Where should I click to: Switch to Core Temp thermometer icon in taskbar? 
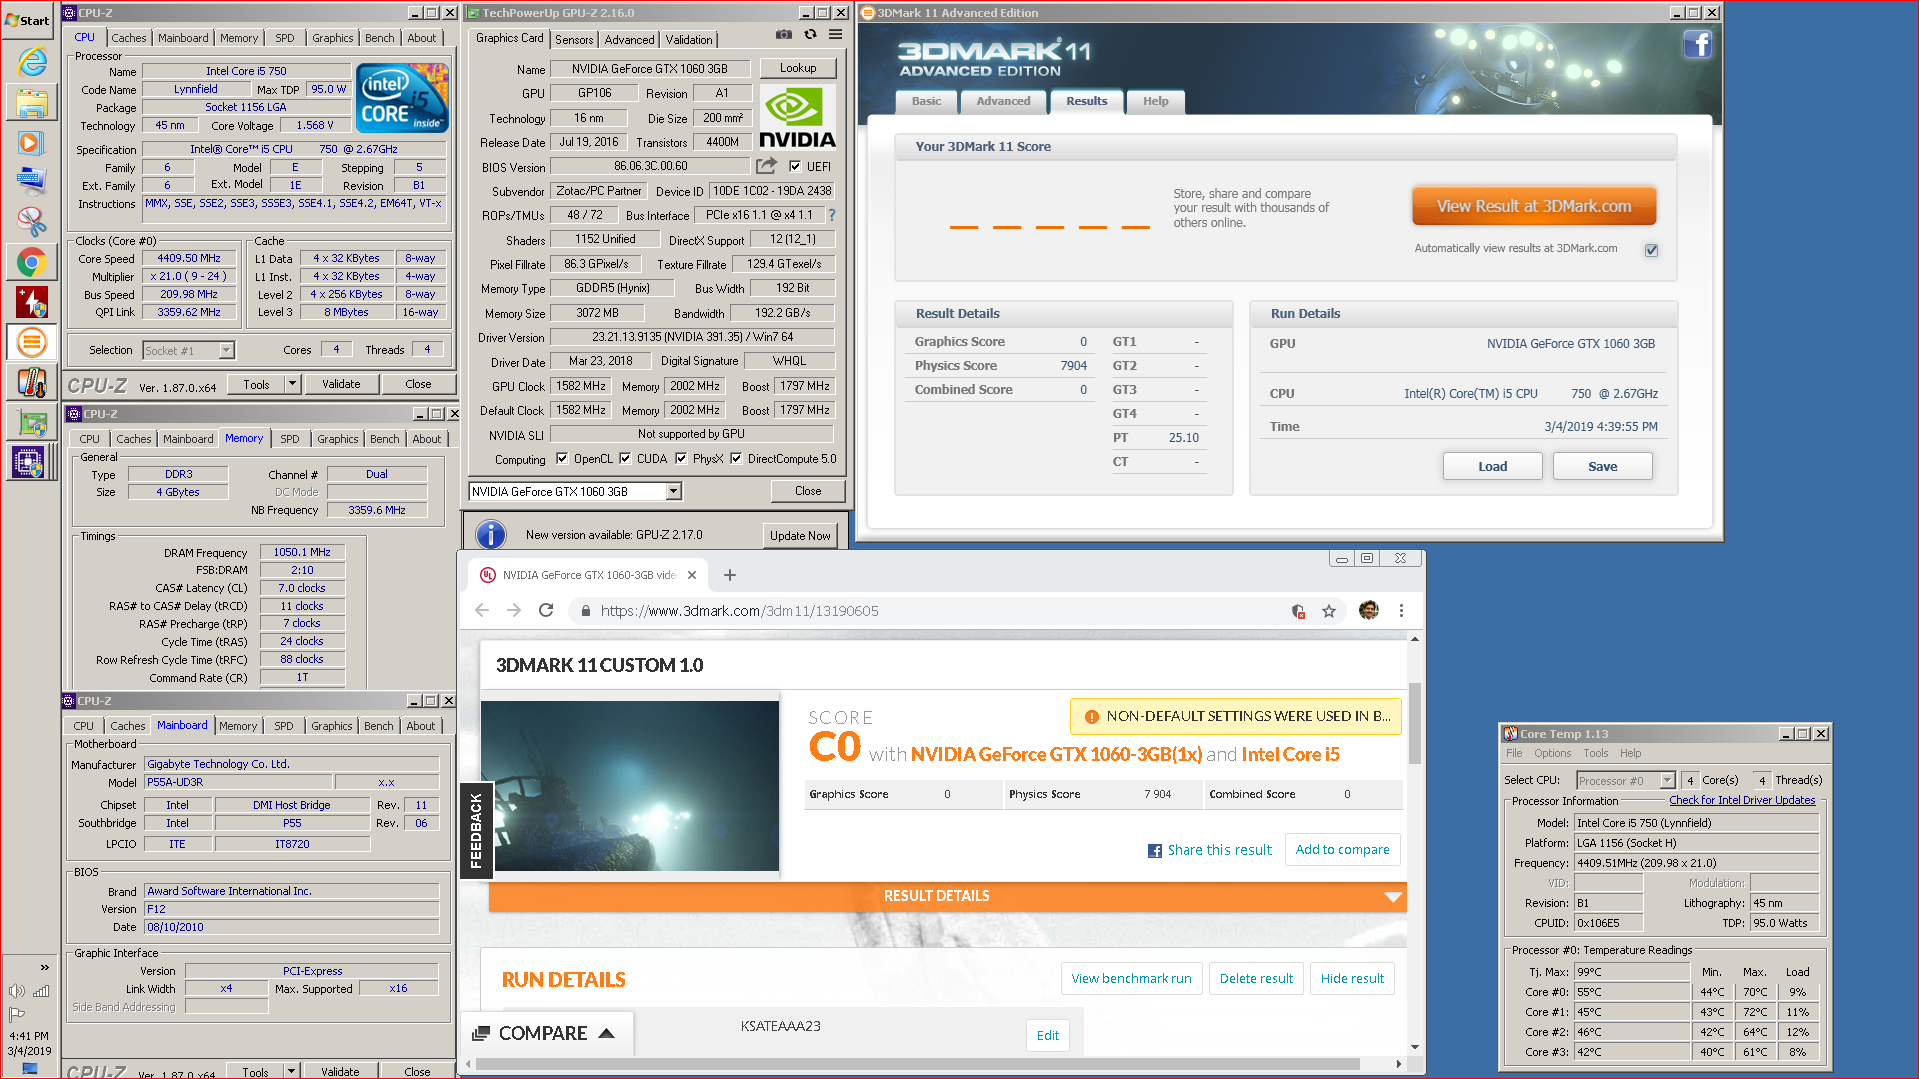(x=32, y=382)
